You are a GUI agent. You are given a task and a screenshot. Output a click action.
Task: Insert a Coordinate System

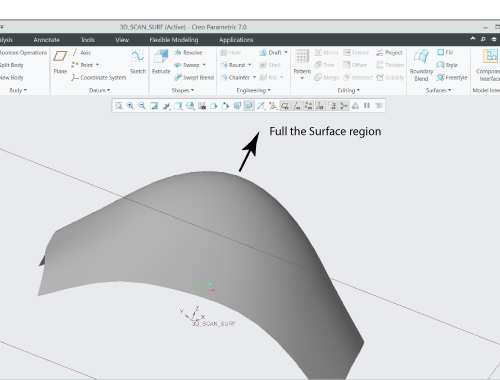[99, 78]
